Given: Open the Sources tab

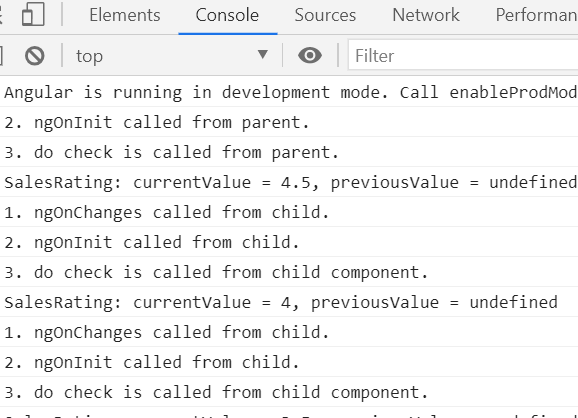Looking at the screenshot, I should click(x=325, y=15).
